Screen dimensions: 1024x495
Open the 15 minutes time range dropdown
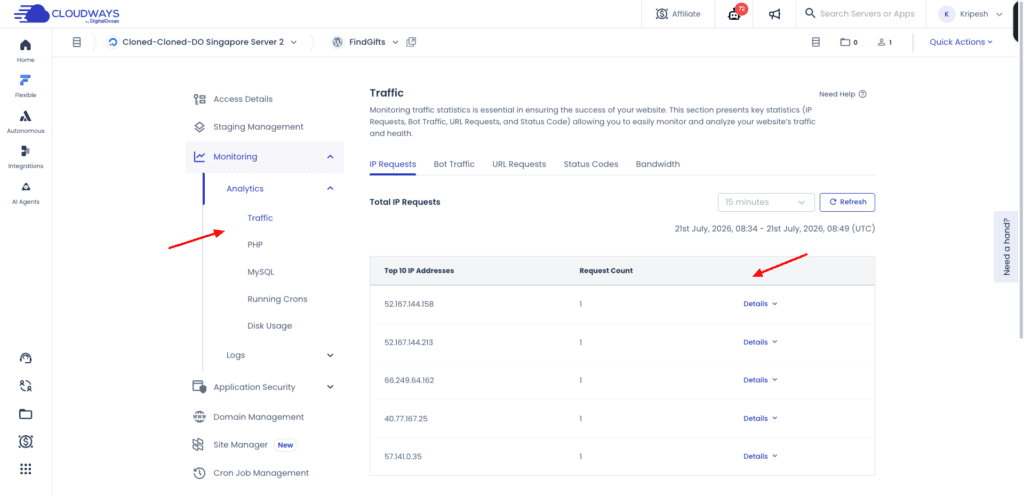click(x=766, y=202)
